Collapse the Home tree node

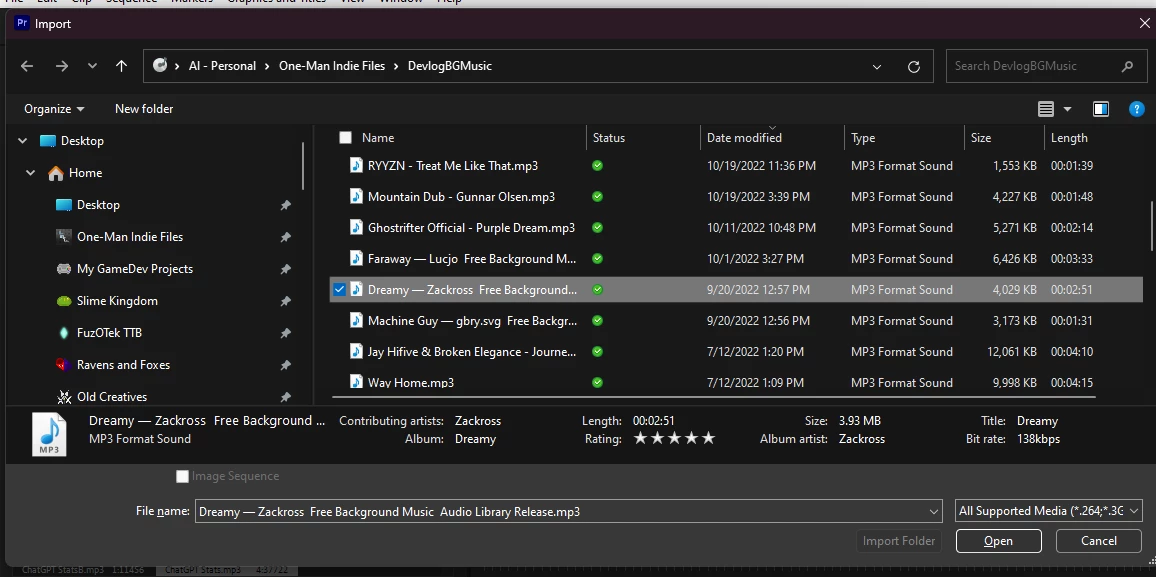click(30, 173)
